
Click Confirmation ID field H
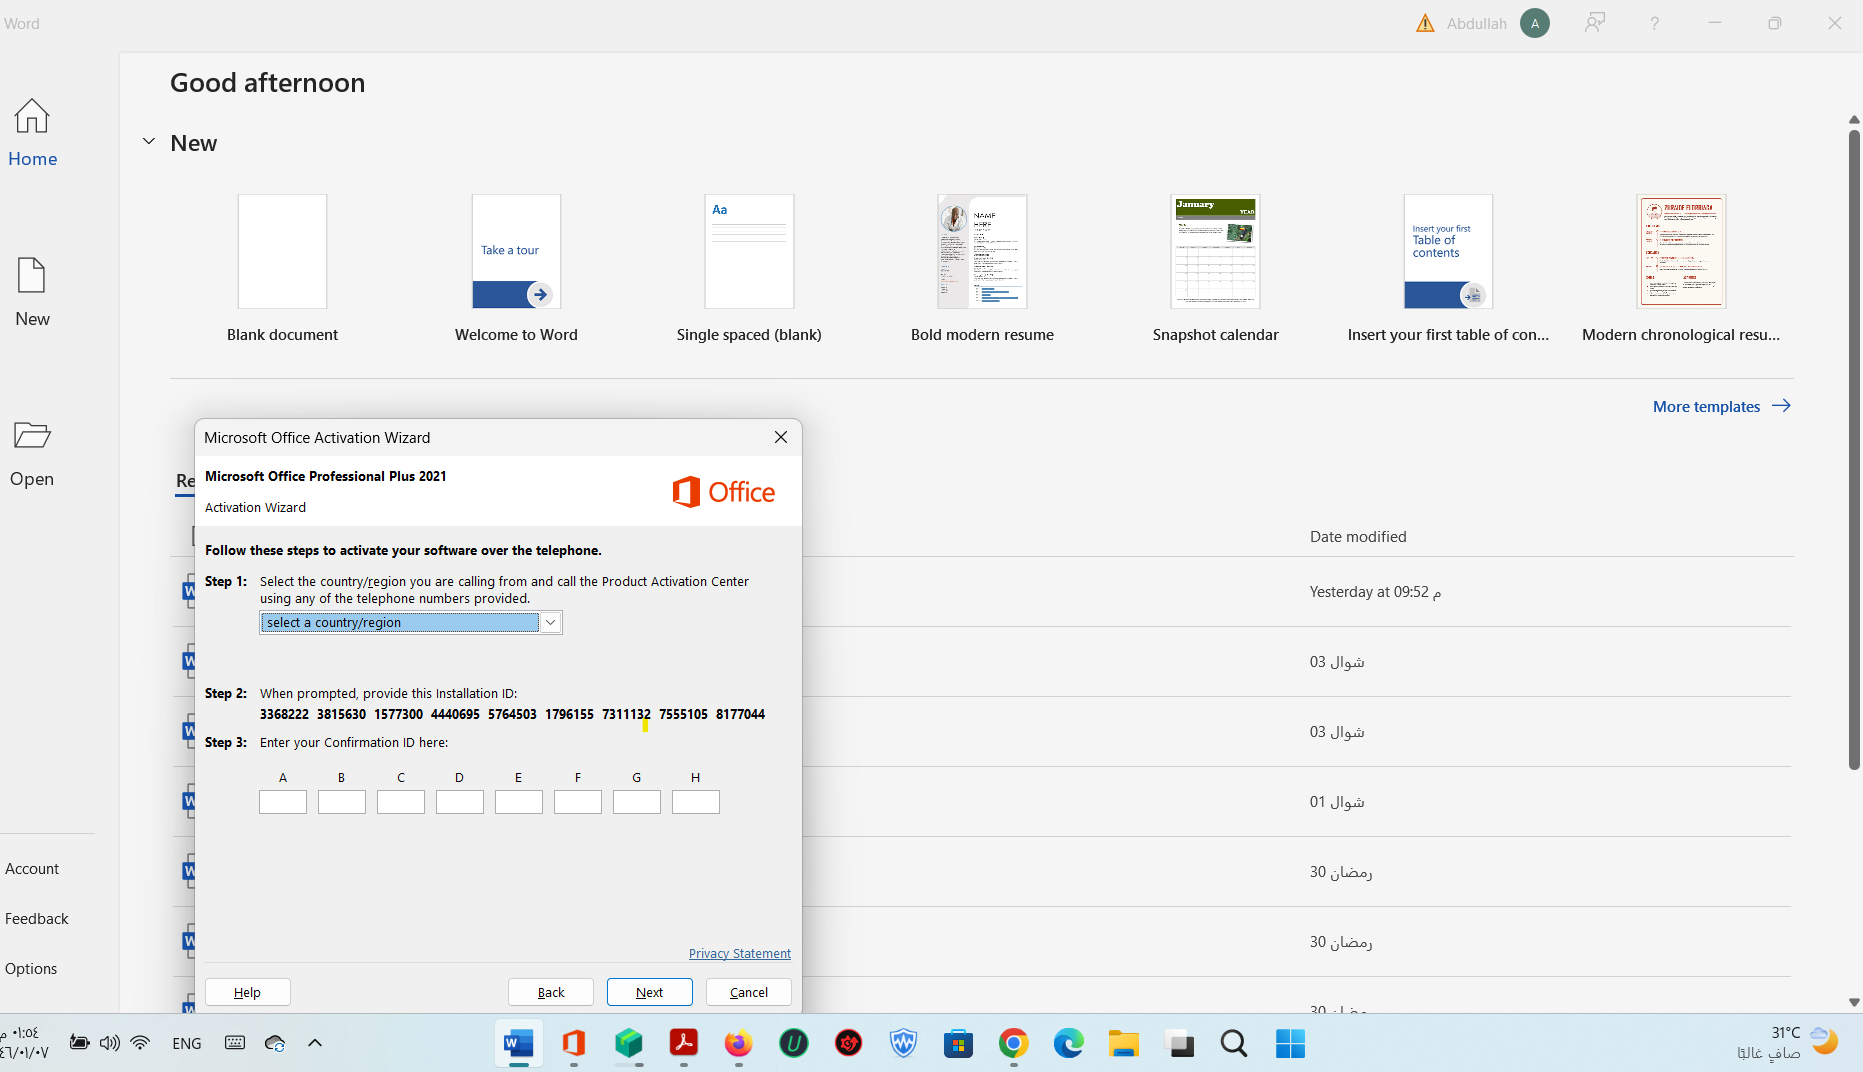pyautogui.click(x=696, y=802)
